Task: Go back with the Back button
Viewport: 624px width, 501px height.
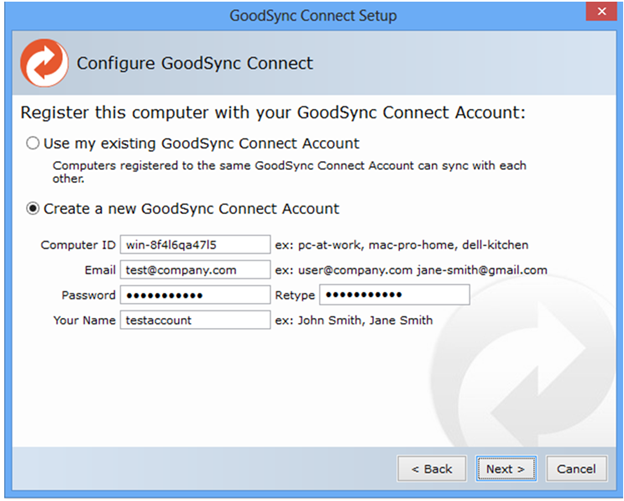Action: [x=431, y=468]
